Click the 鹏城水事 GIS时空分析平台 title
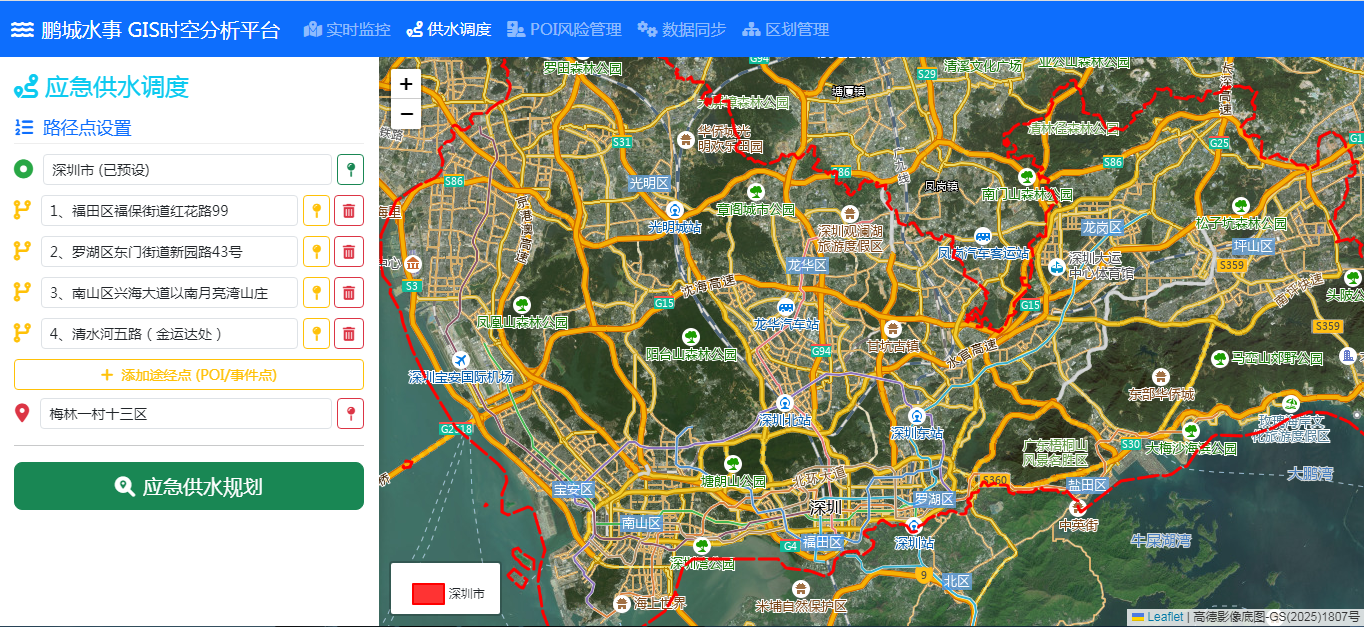The height and width of the screenshot is (627, 1364). tap(161, 30)
